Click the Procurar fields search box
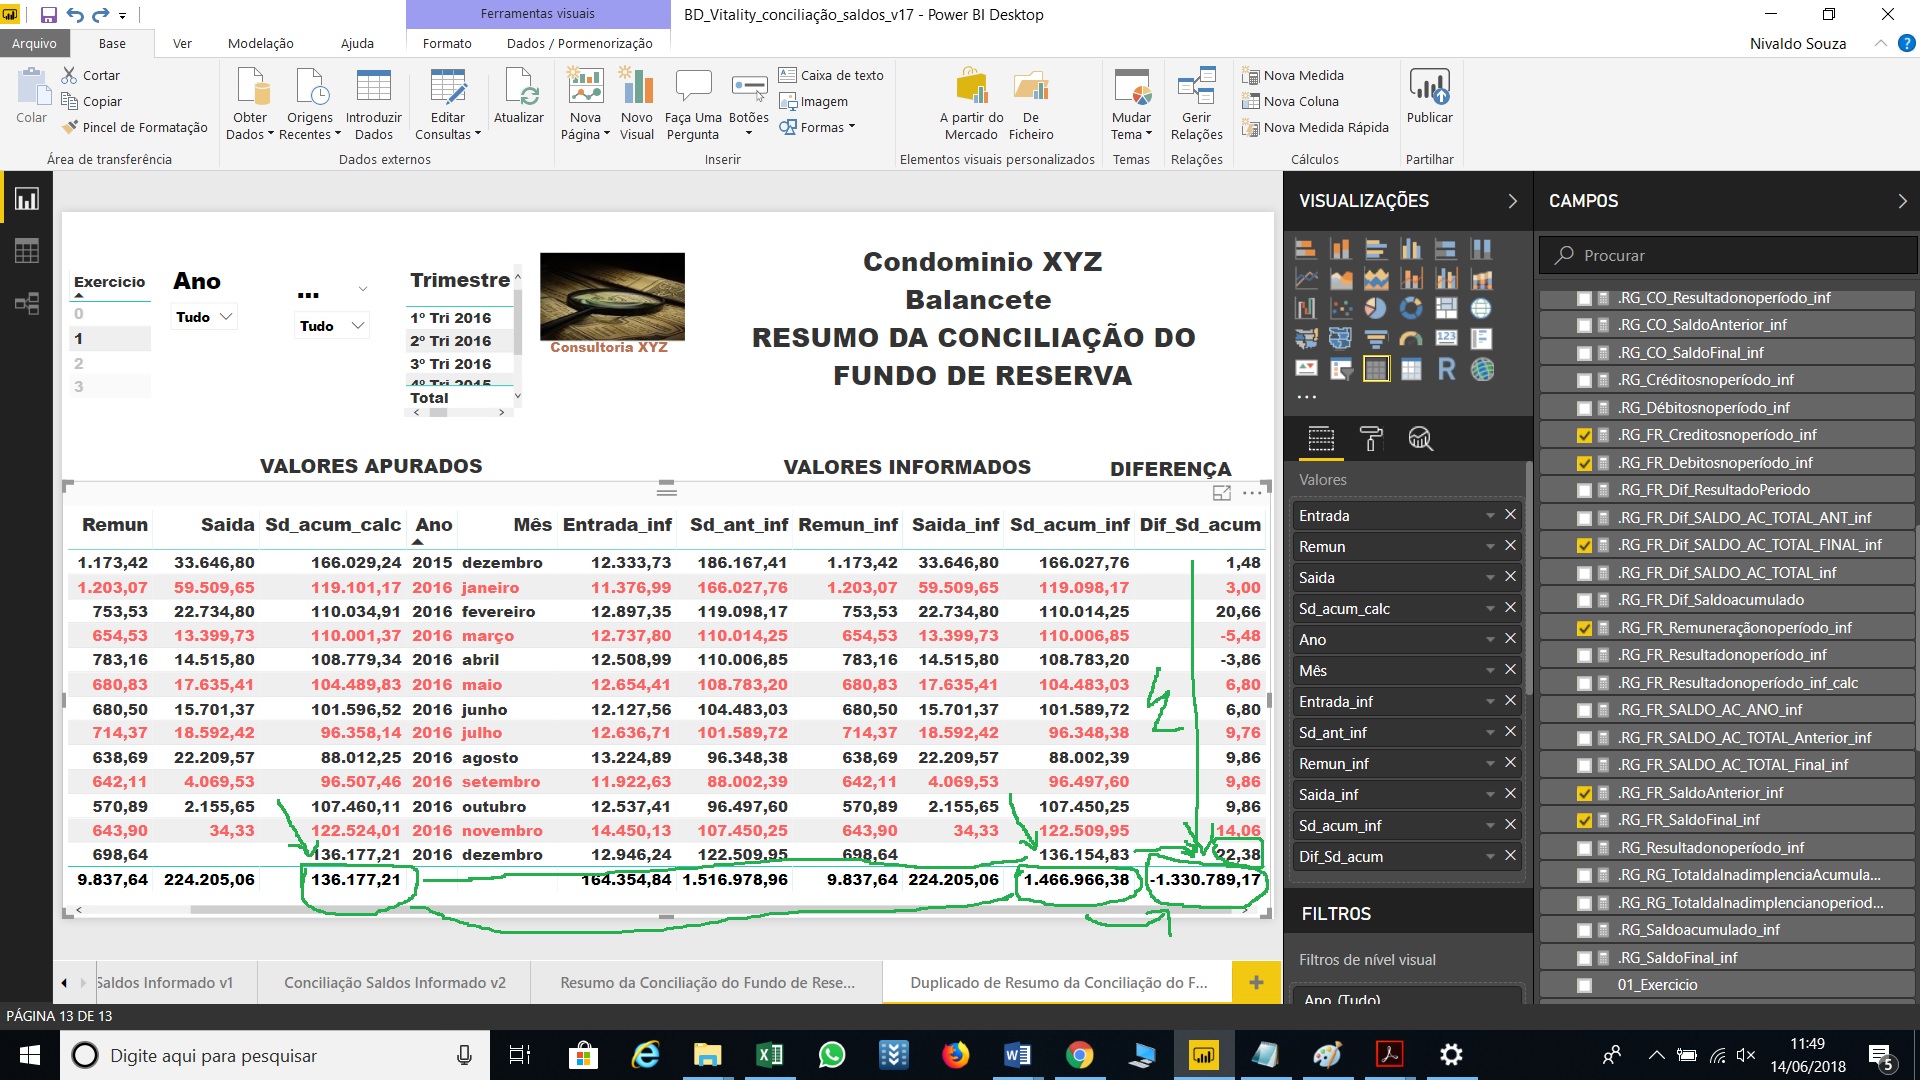This screenshot has height=1080, width=1920. point(1726,255)
